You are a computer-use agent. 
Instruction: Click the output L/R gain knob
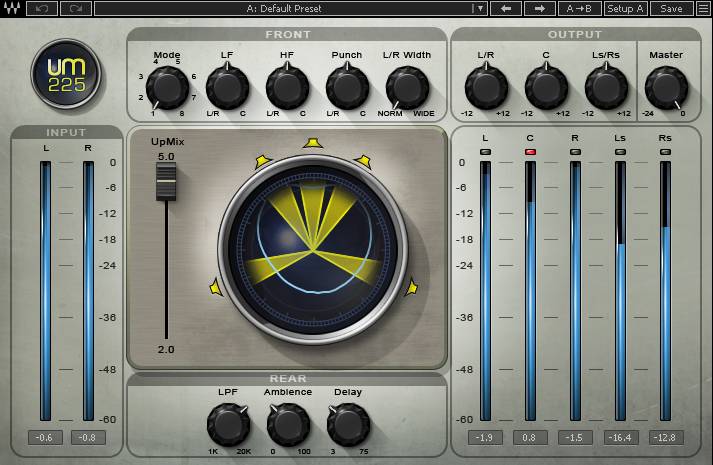pos(486,87)
